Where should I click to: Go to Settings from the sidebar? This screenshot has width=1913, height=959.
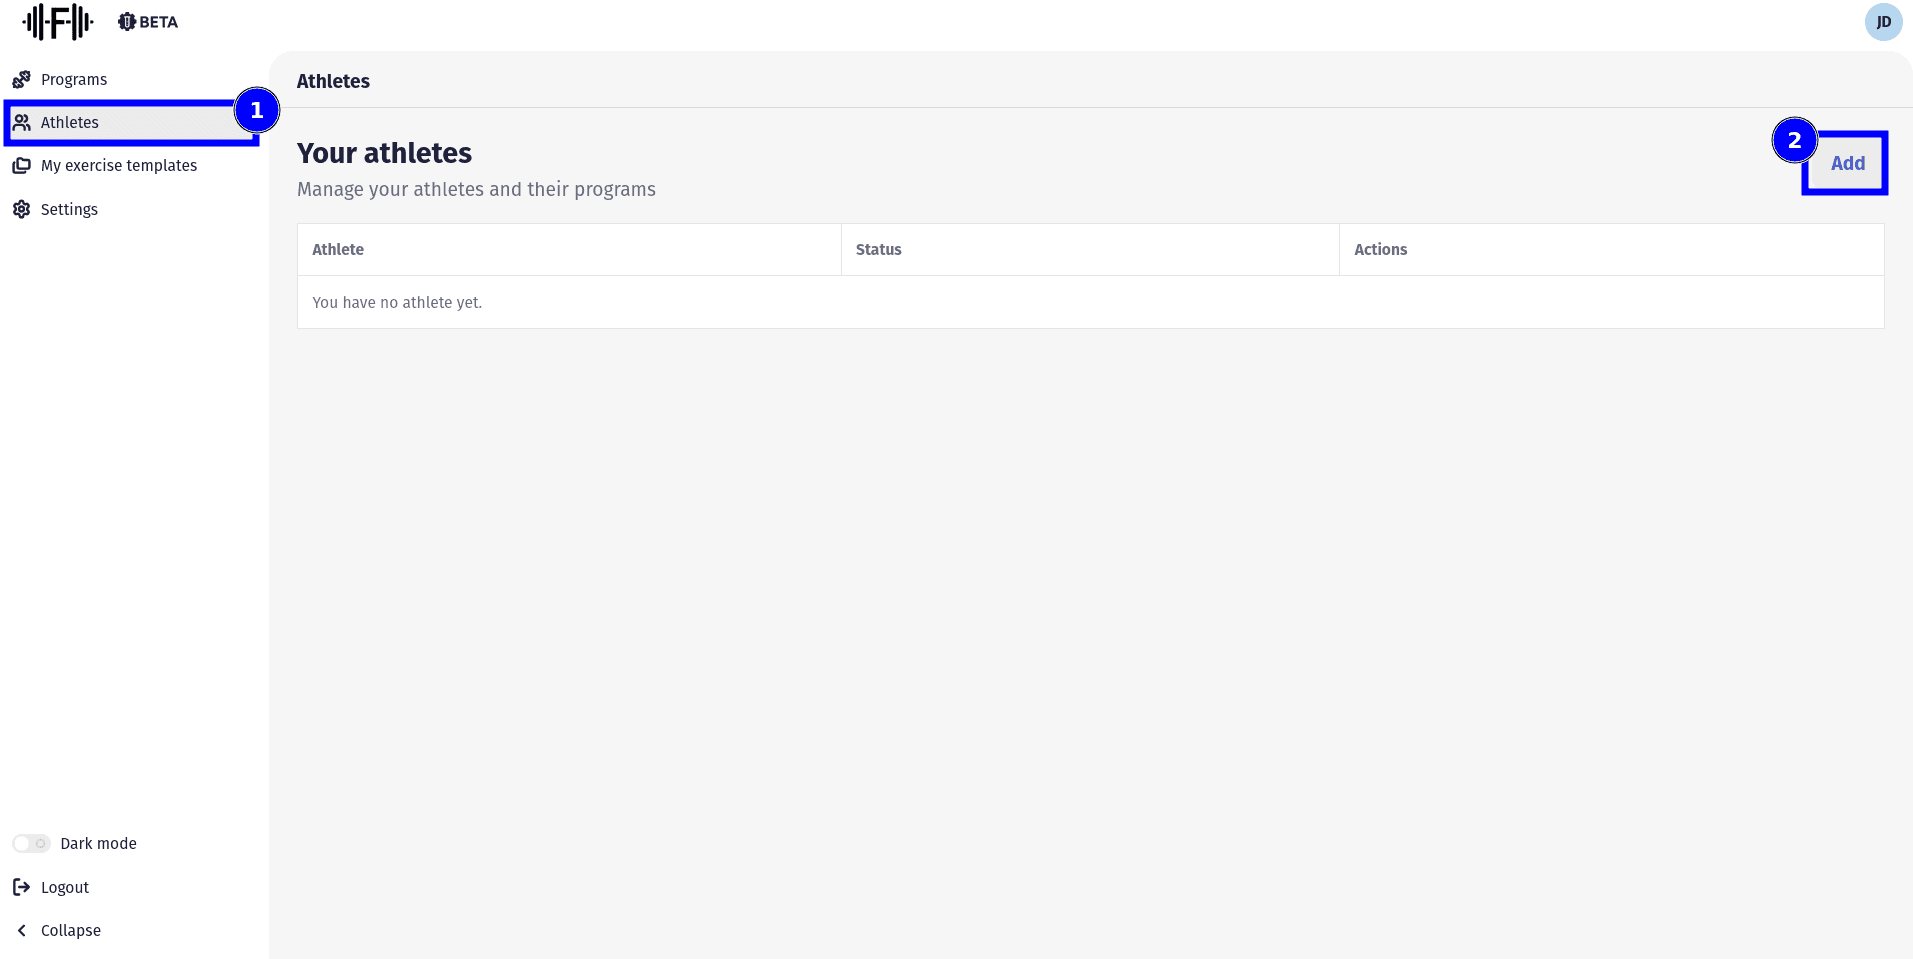point(69,210)
